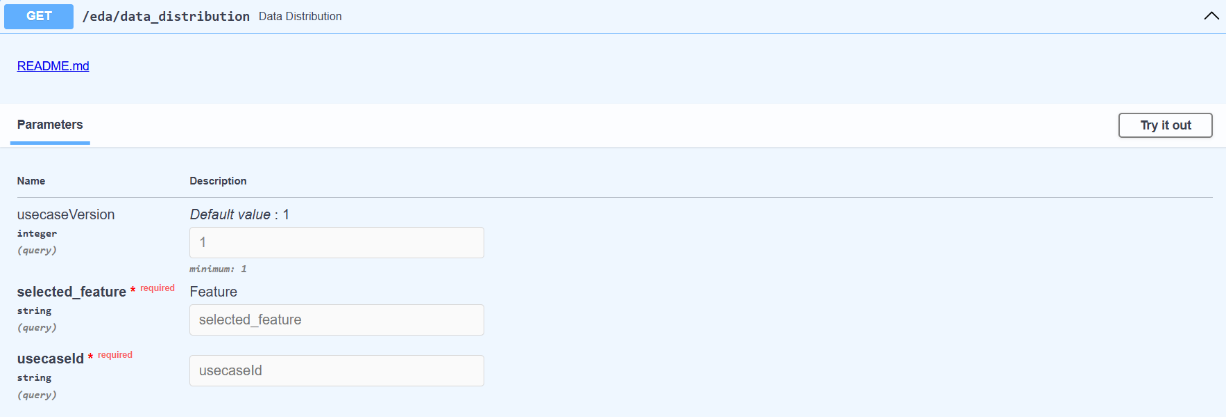This screenshot has width=1226, height=417.
Task: Click the blue GET method badge
Action: coord(39,16)
